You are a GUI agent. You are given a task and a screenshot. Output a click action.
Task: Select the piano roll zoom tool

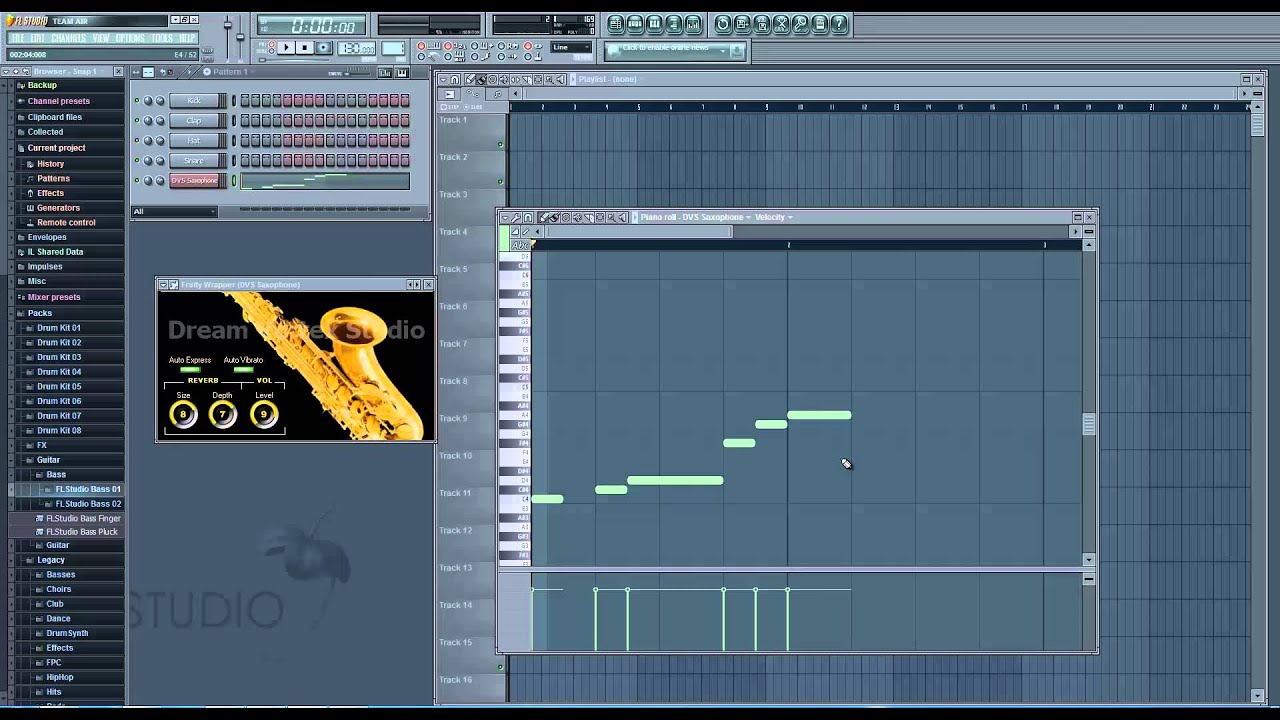[x=611, y=217]
